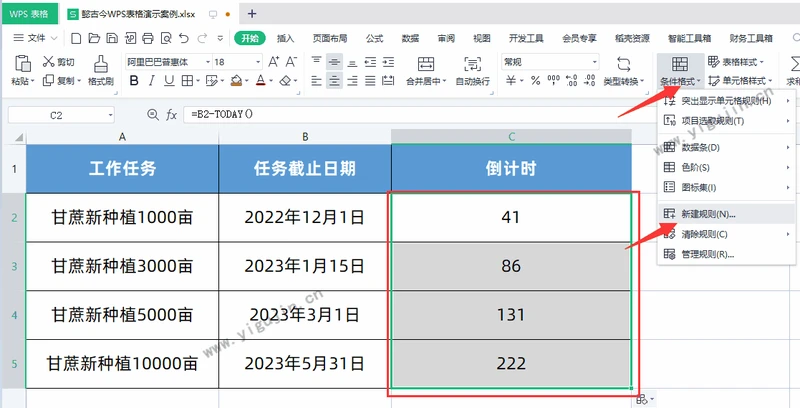The image size is (800, 408).
Task: Click the Export to PDF icon
Action: (130, 38)
